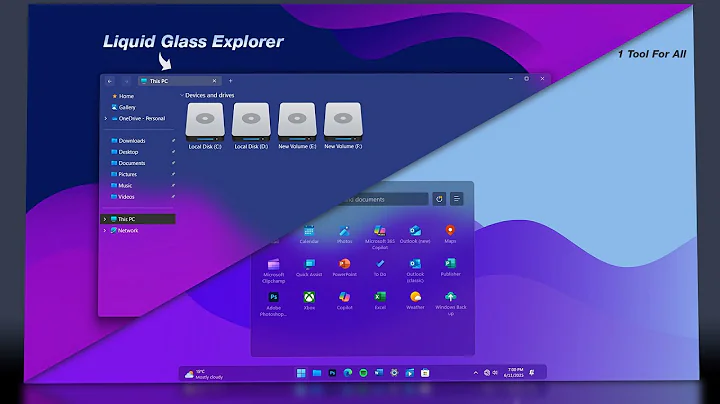Open the notification bell in tray
This screenshot has height=404, width=720.
point(532,373)
